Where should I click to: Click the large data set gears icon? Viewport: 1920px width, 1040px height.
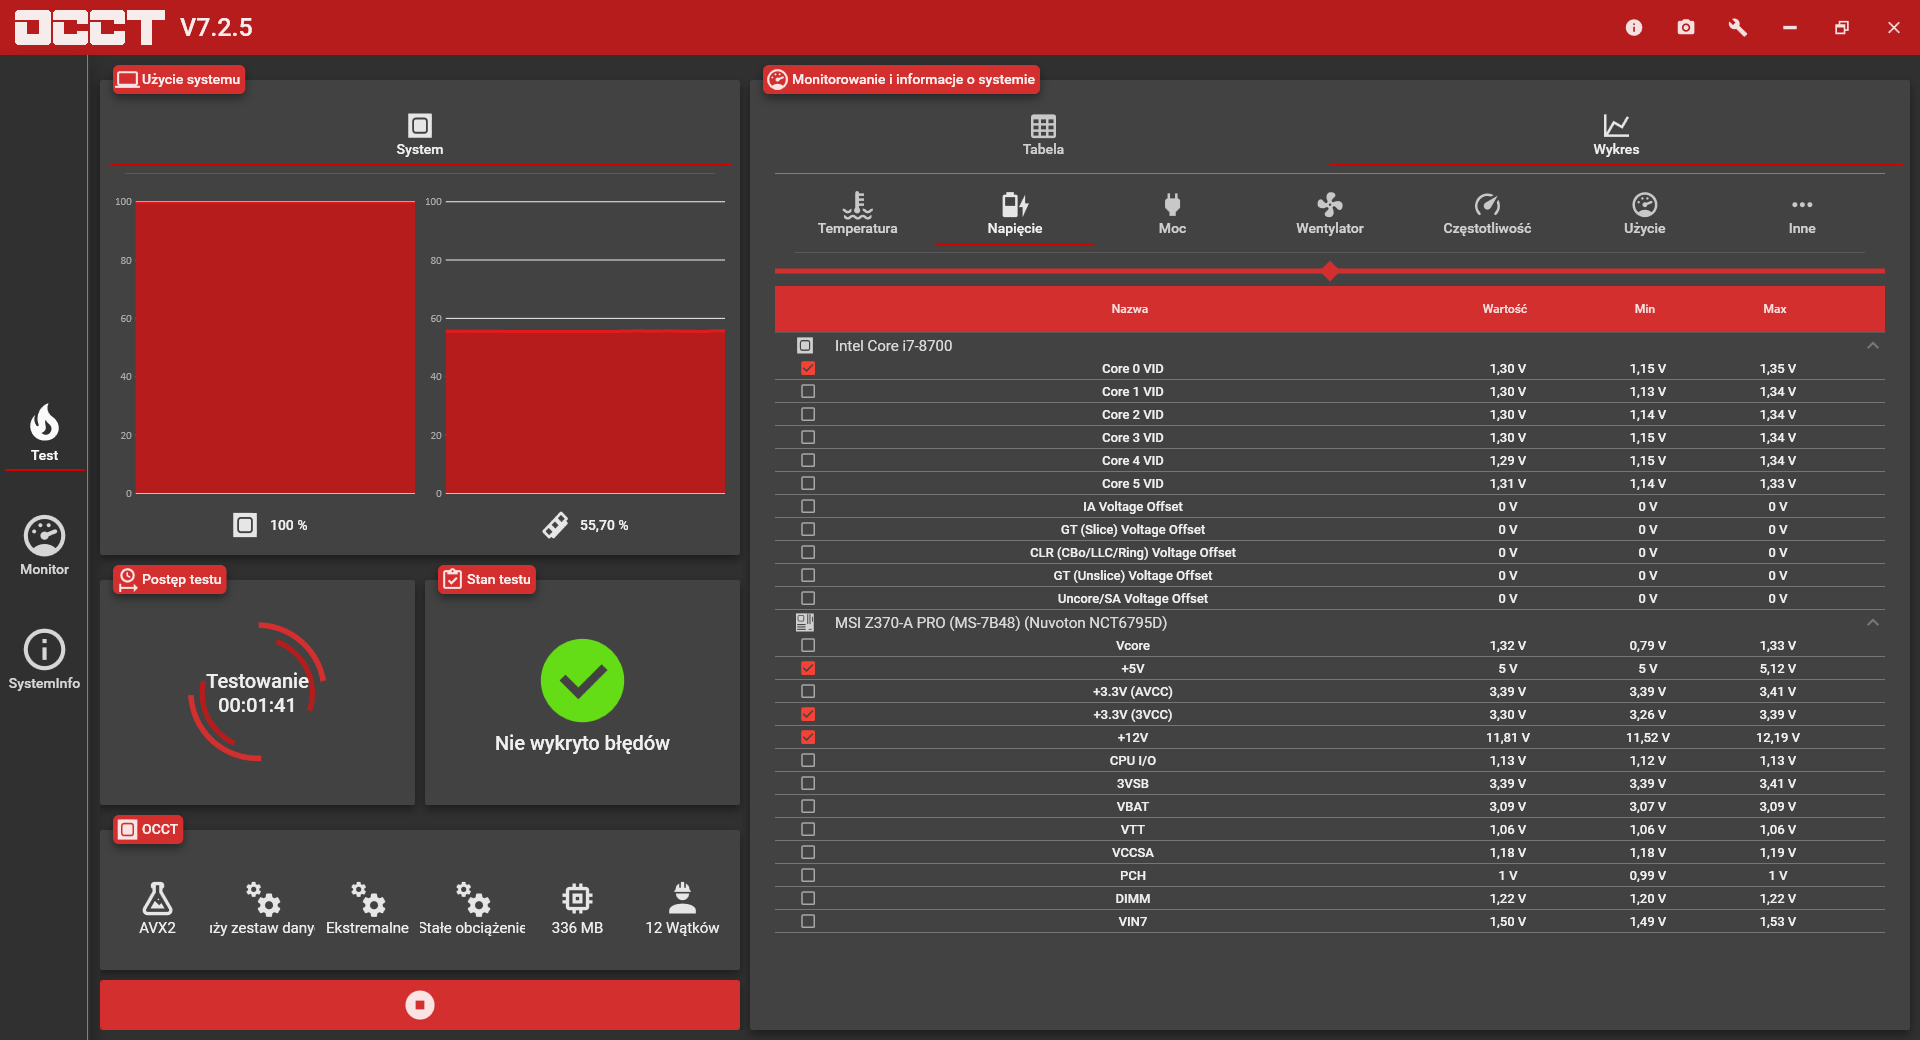click(x=263, y=899)
